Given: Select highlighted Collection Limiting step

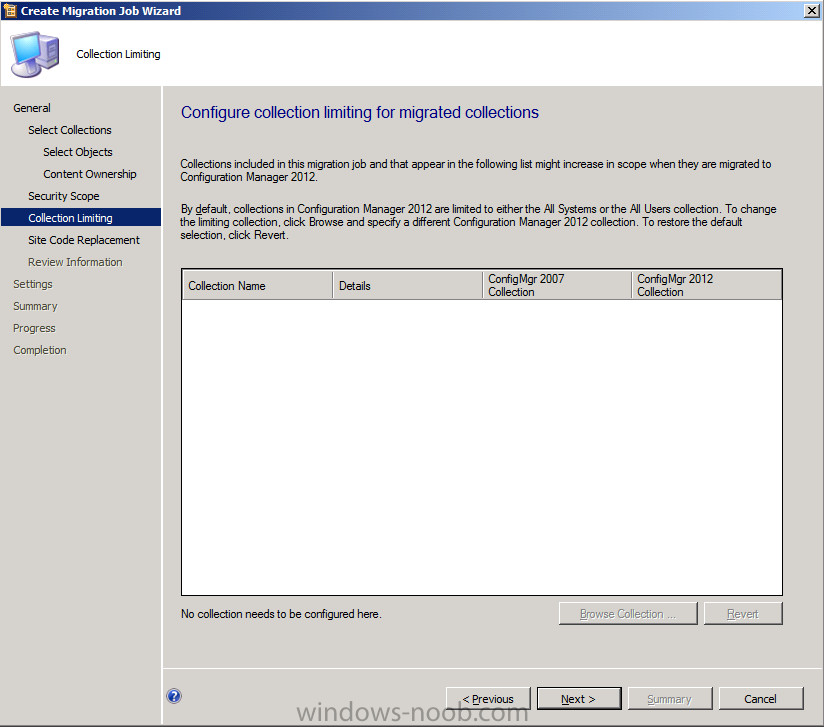Looking at the screenshot, I should click(81, 218).
